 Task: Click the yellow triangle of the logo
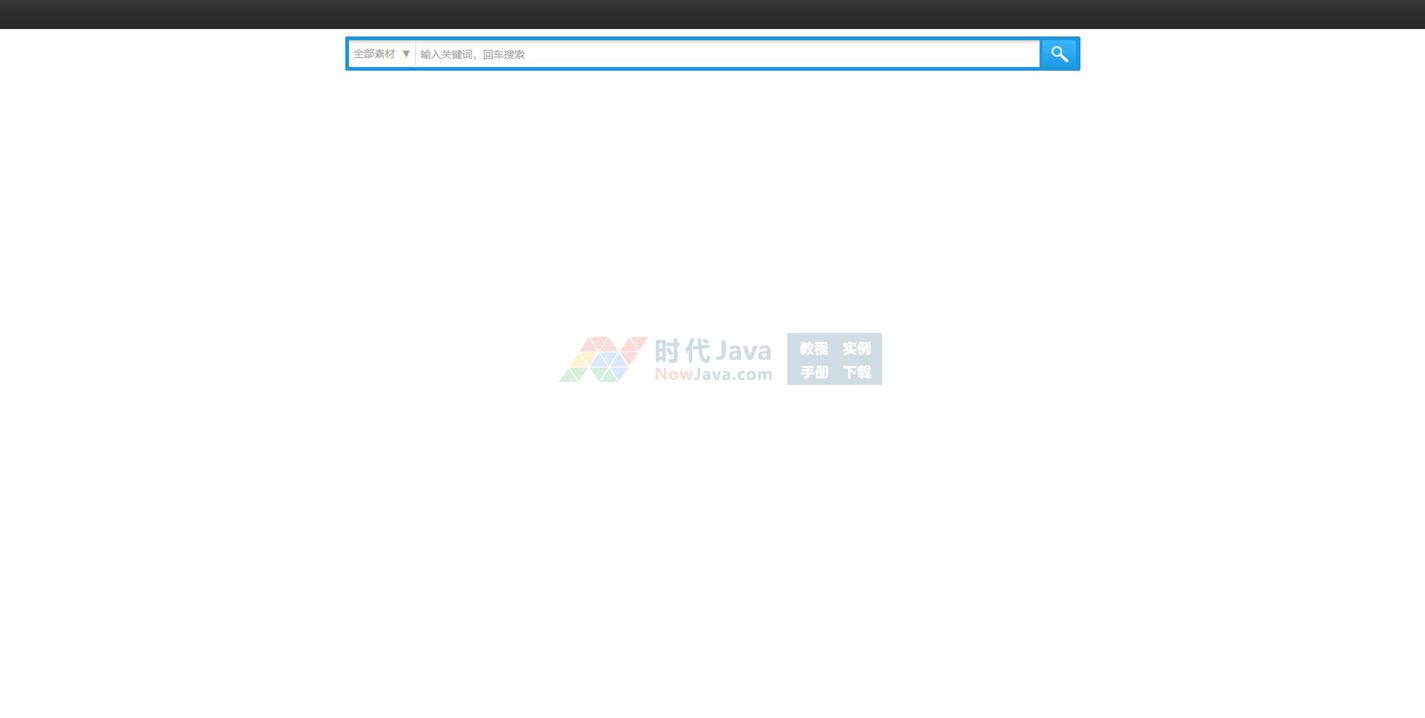(583, 360)
